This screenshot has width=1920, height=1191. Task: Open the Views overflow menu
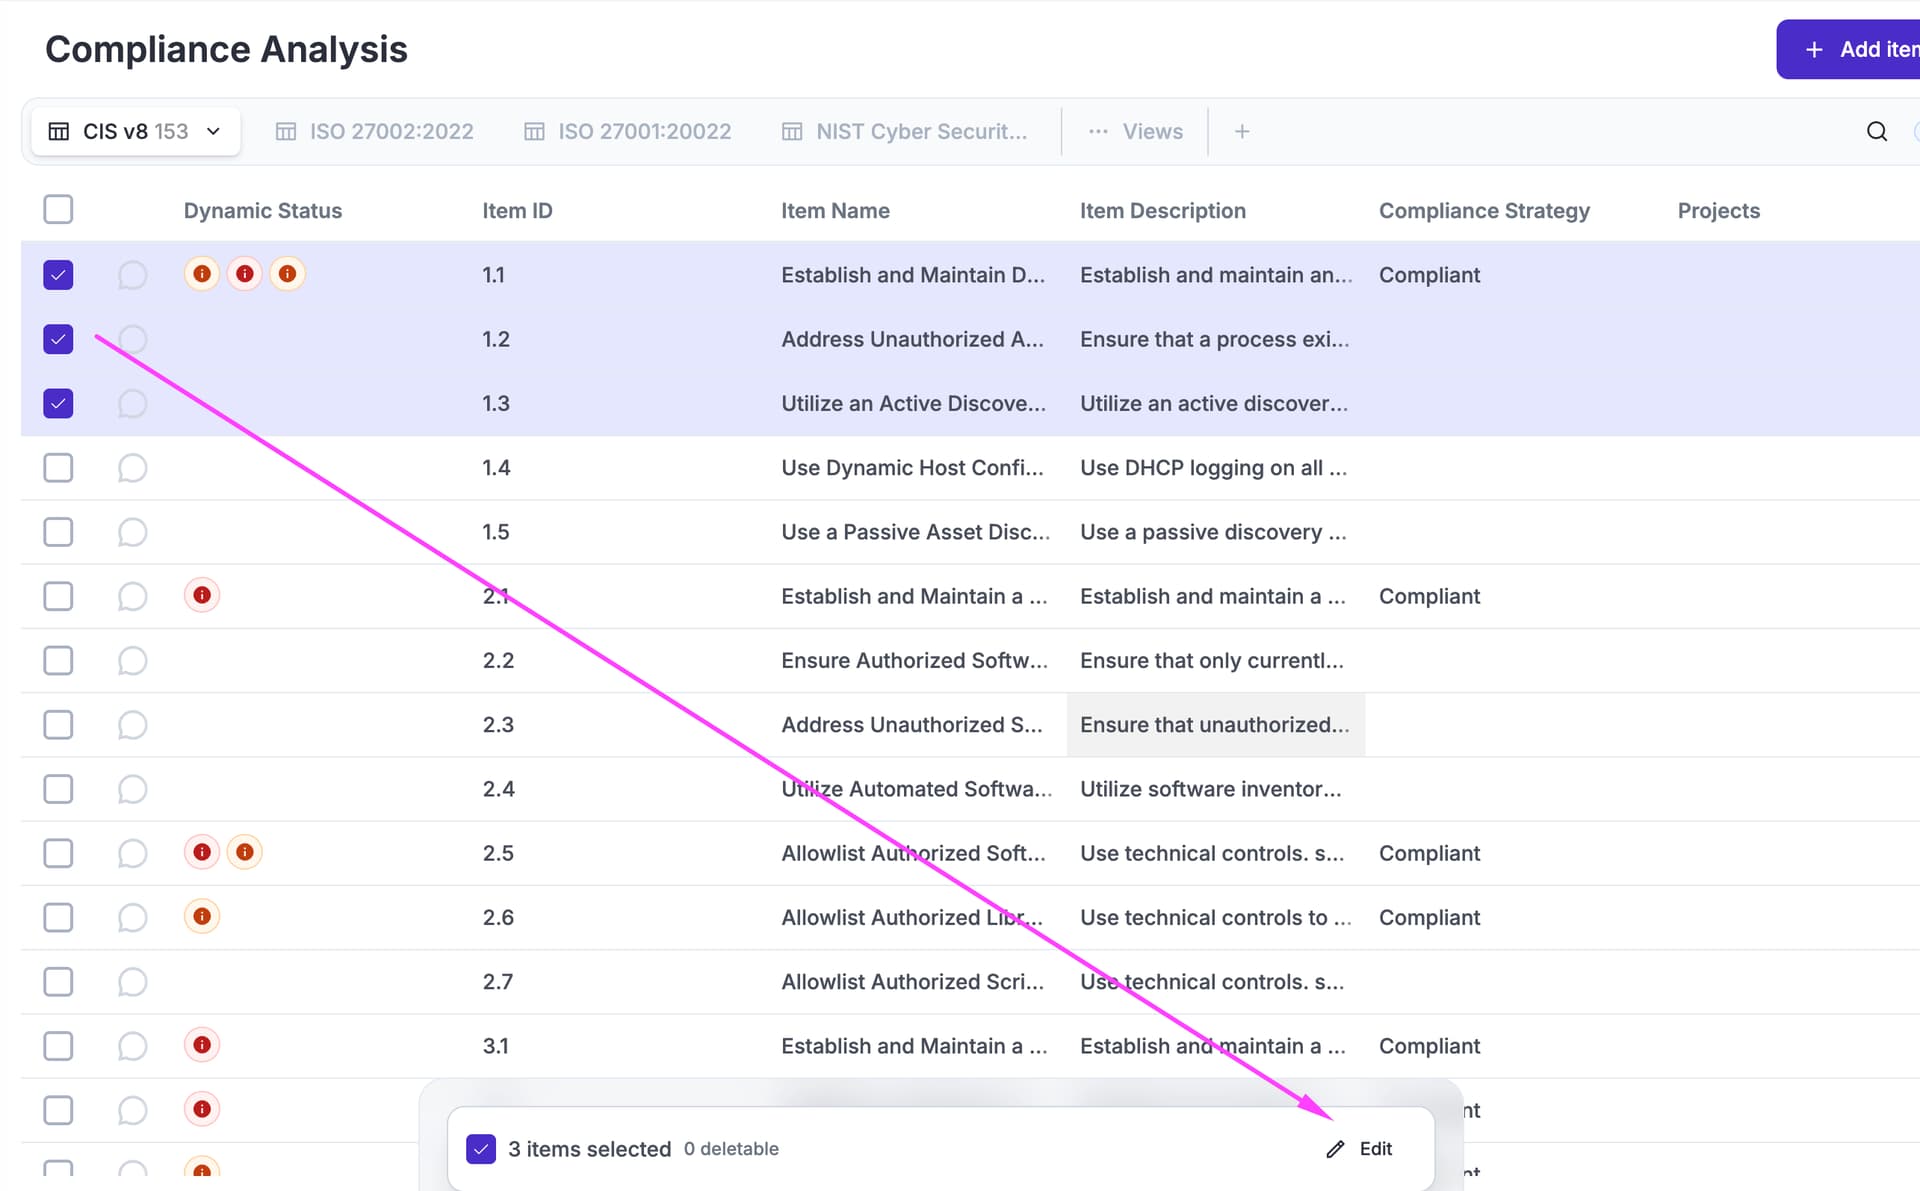click(1136, 131)
